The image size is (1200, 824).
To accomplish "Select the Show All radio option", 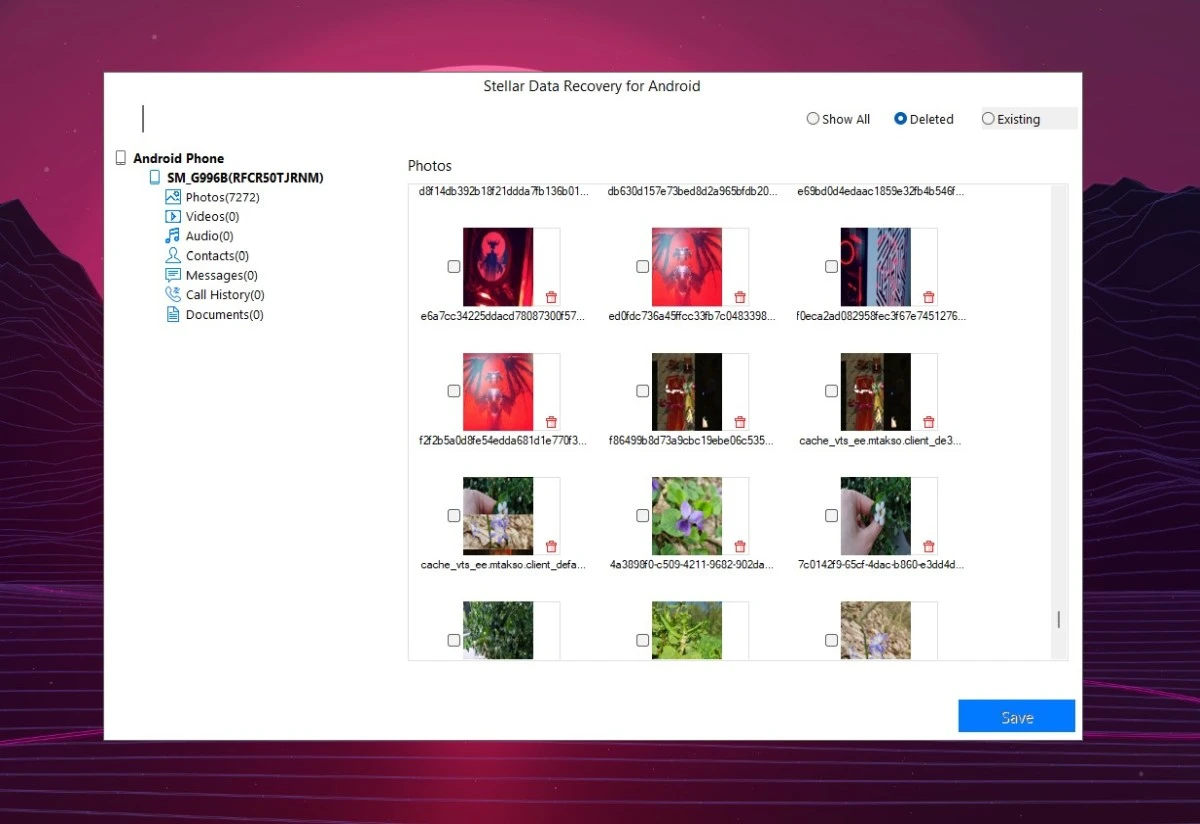I will (813, 119).
